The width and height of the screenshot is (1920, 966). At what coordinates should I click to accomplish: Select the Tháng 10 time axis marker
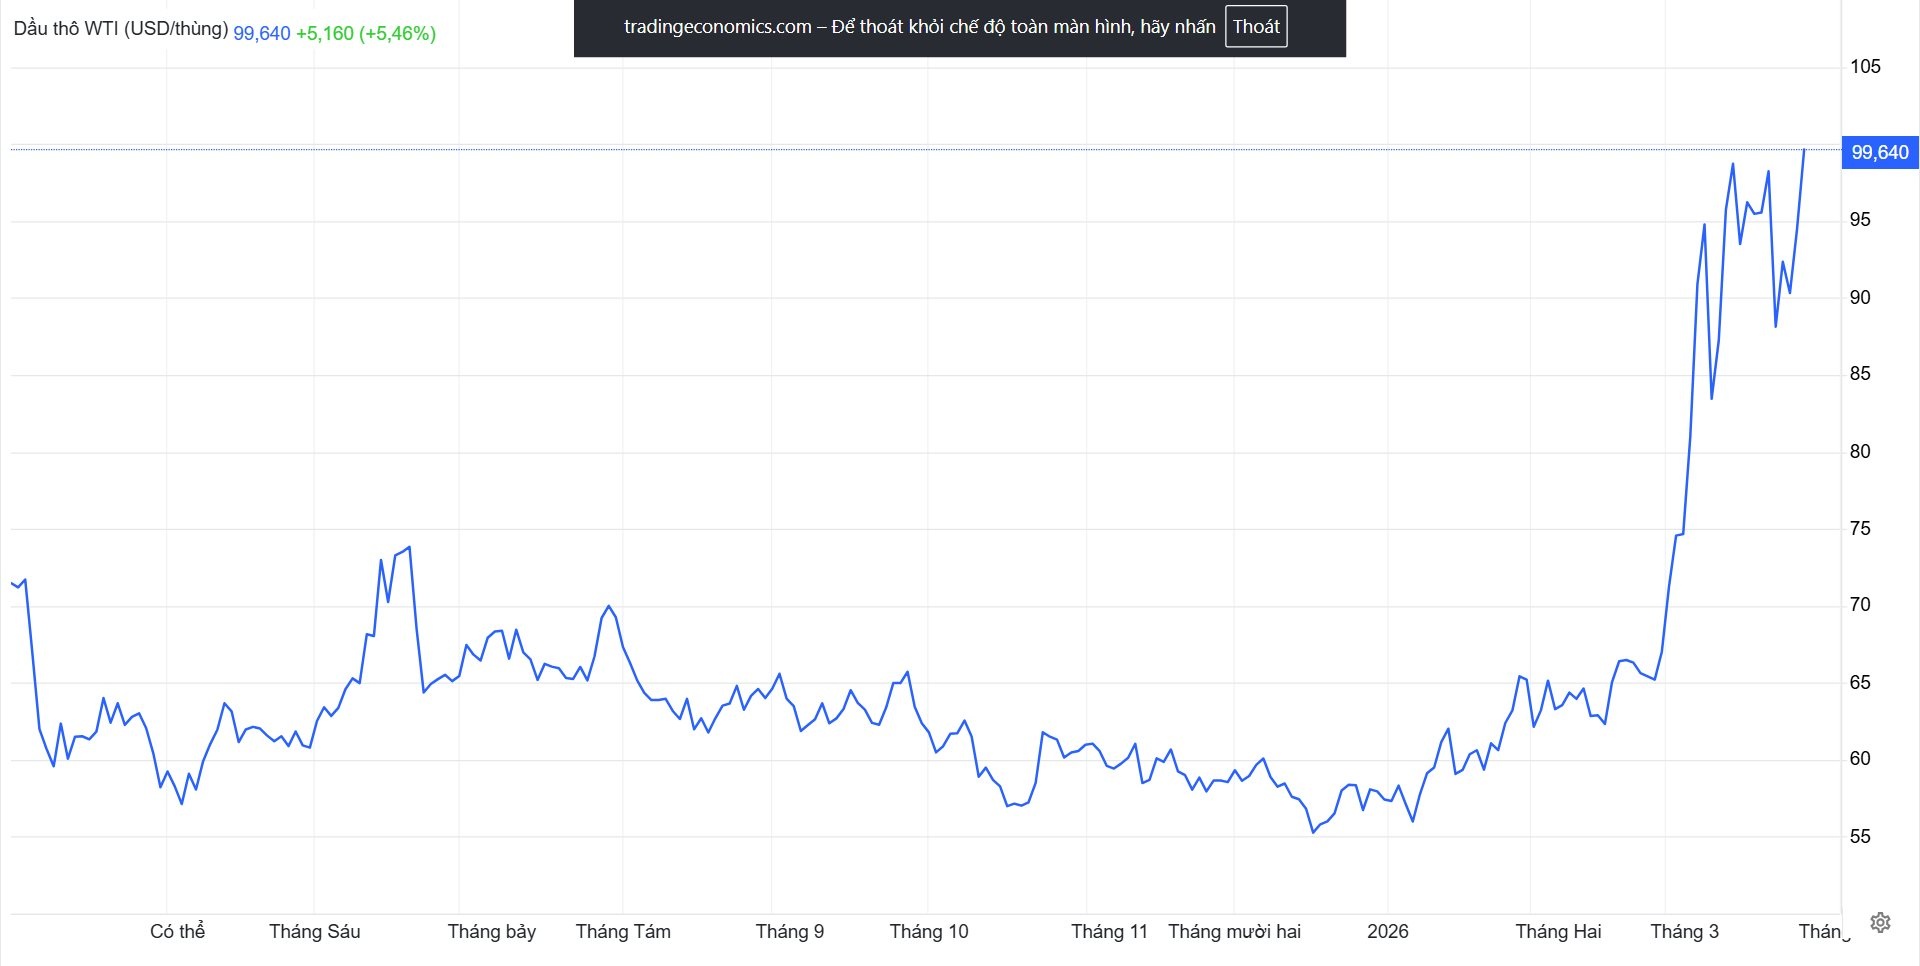point(929,932)
